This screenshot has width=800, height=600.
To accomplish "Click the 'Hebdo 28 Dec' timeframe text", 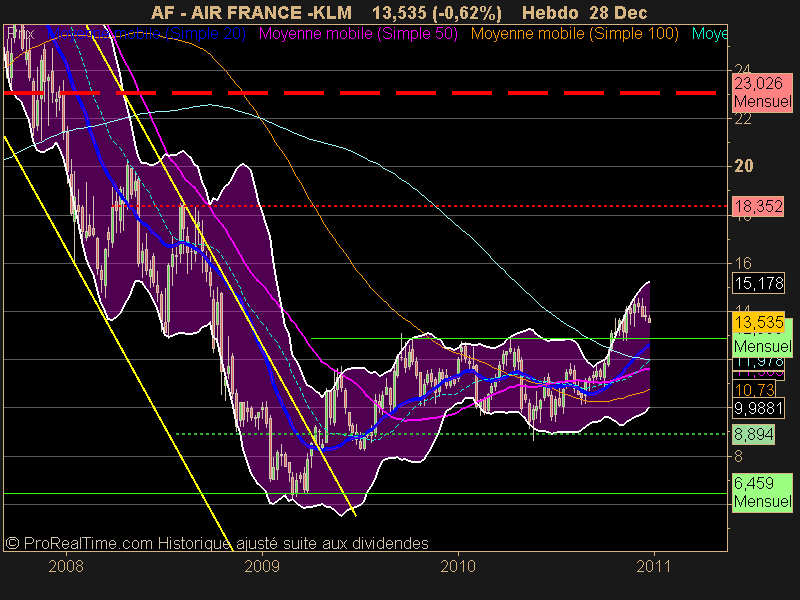I will [x=585, y=12].
